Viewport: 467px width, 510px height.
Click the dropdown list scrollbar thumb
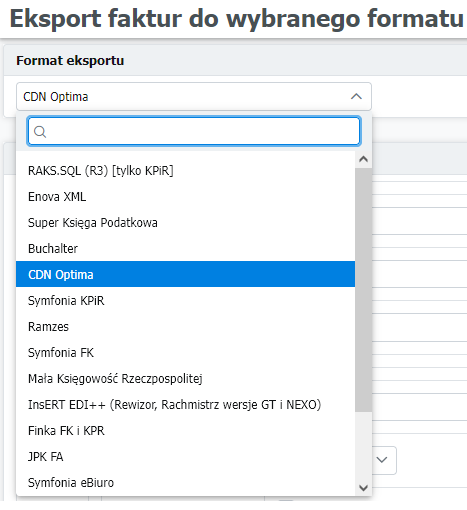363,290
